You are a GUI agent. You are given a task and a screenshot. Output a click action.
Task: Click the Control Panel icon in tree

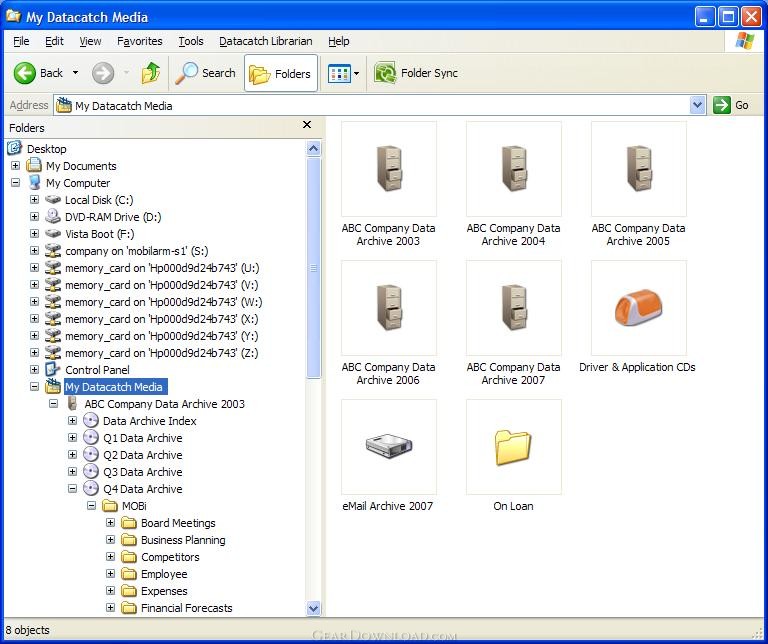point(53,370)
